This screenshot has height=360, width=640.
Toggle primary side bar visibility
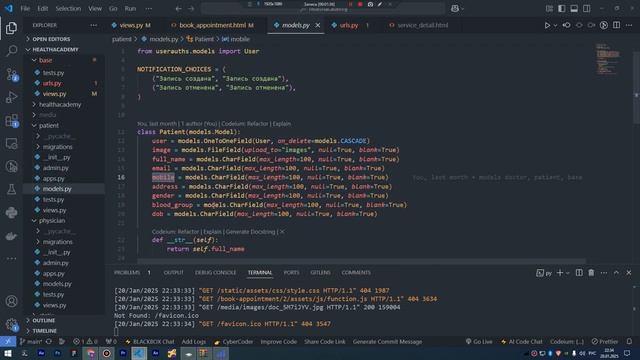coord(562,9)
